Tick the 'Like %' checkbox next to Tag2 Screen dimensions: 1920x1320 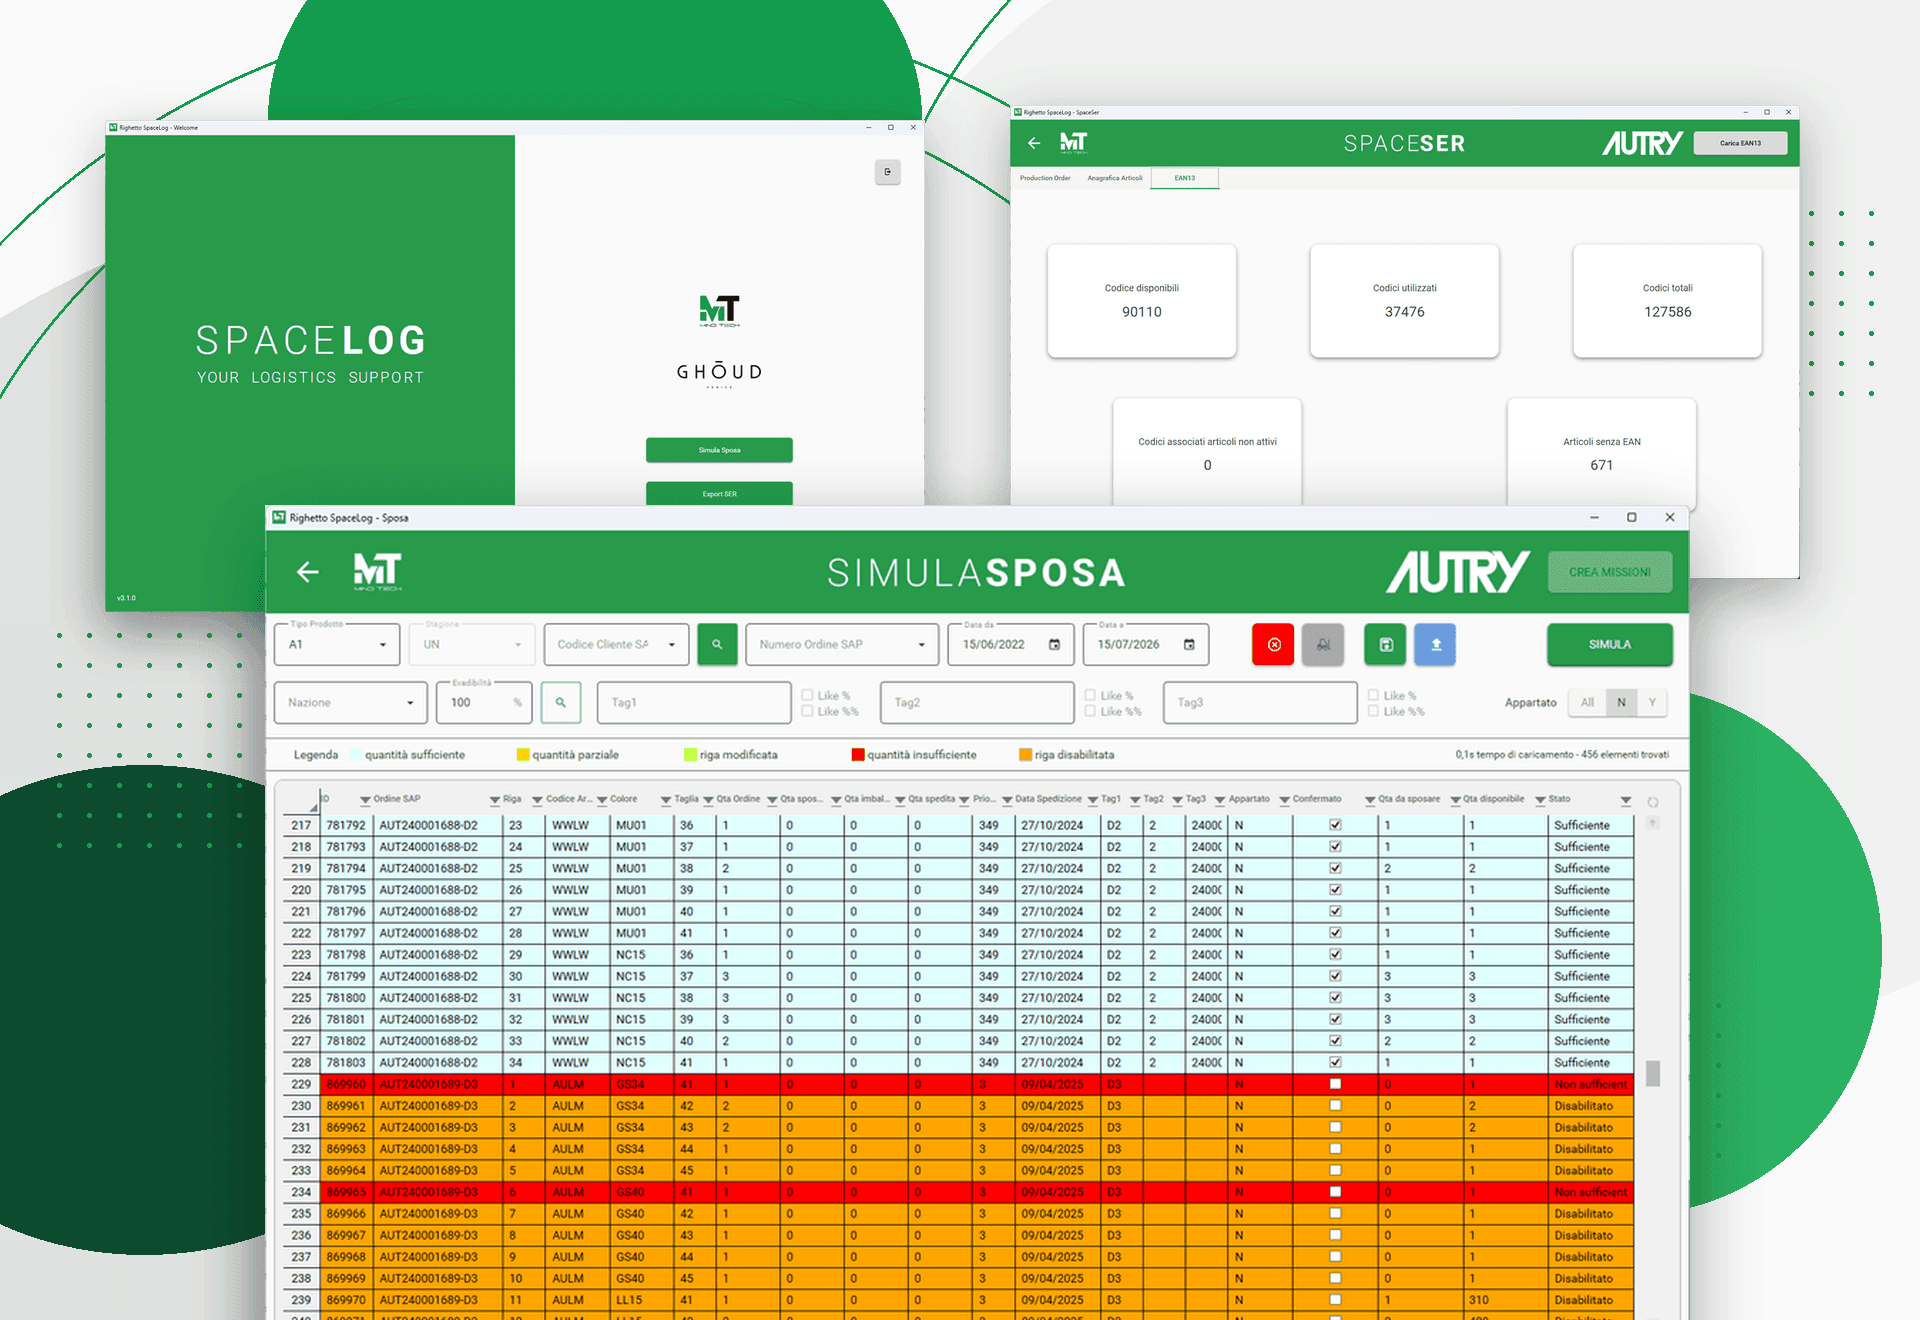[1091, 695]
